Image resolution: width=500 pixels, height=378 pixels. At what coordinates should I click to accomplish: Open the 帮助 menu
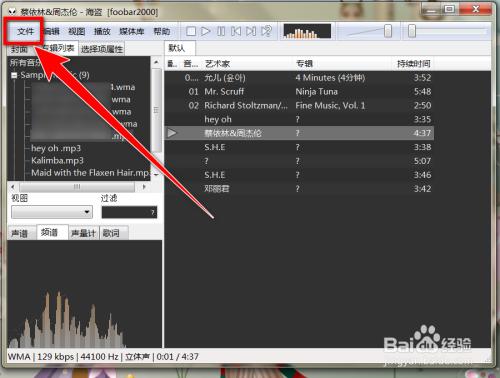(x=162, y=31)
